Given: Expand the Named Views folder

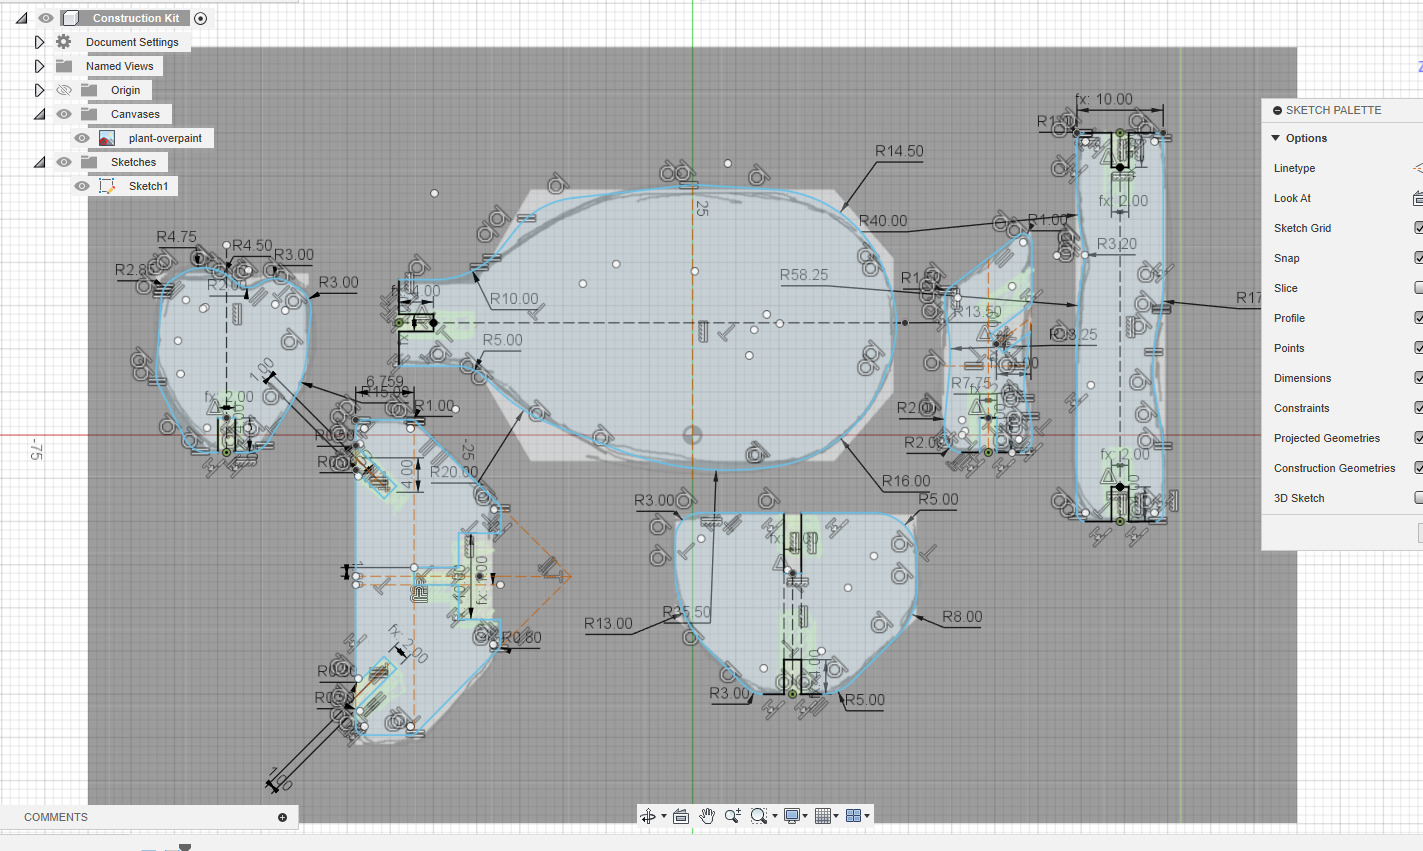Looking at the screenshot, I should (39, 66).
